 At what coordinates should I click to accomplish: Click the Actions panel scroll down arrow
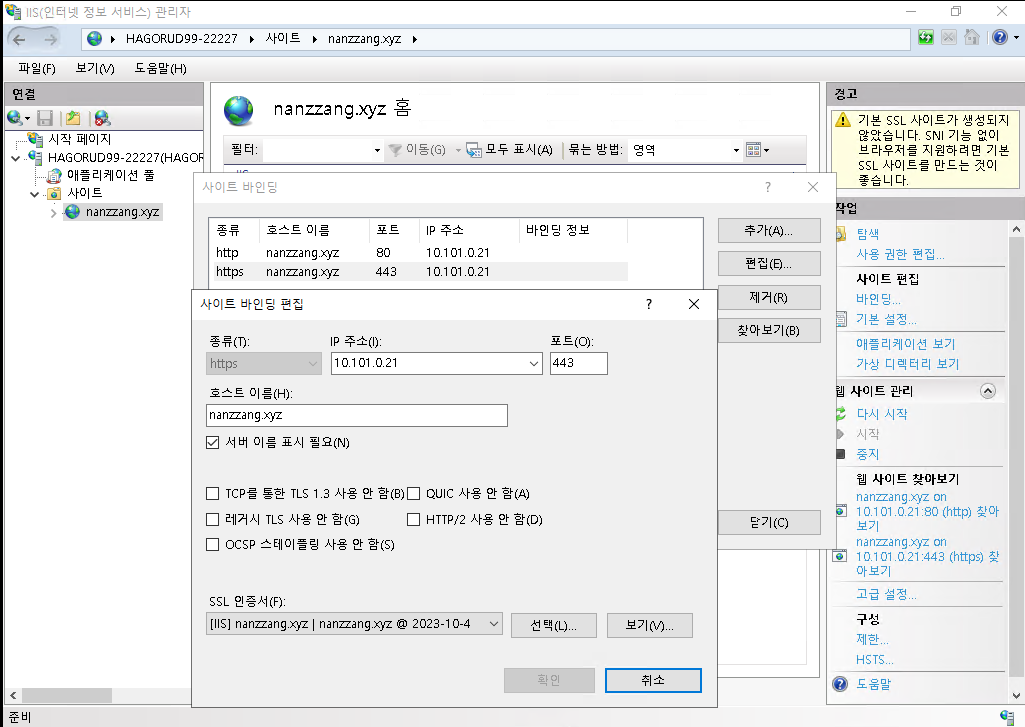[x=1016, y=696]
